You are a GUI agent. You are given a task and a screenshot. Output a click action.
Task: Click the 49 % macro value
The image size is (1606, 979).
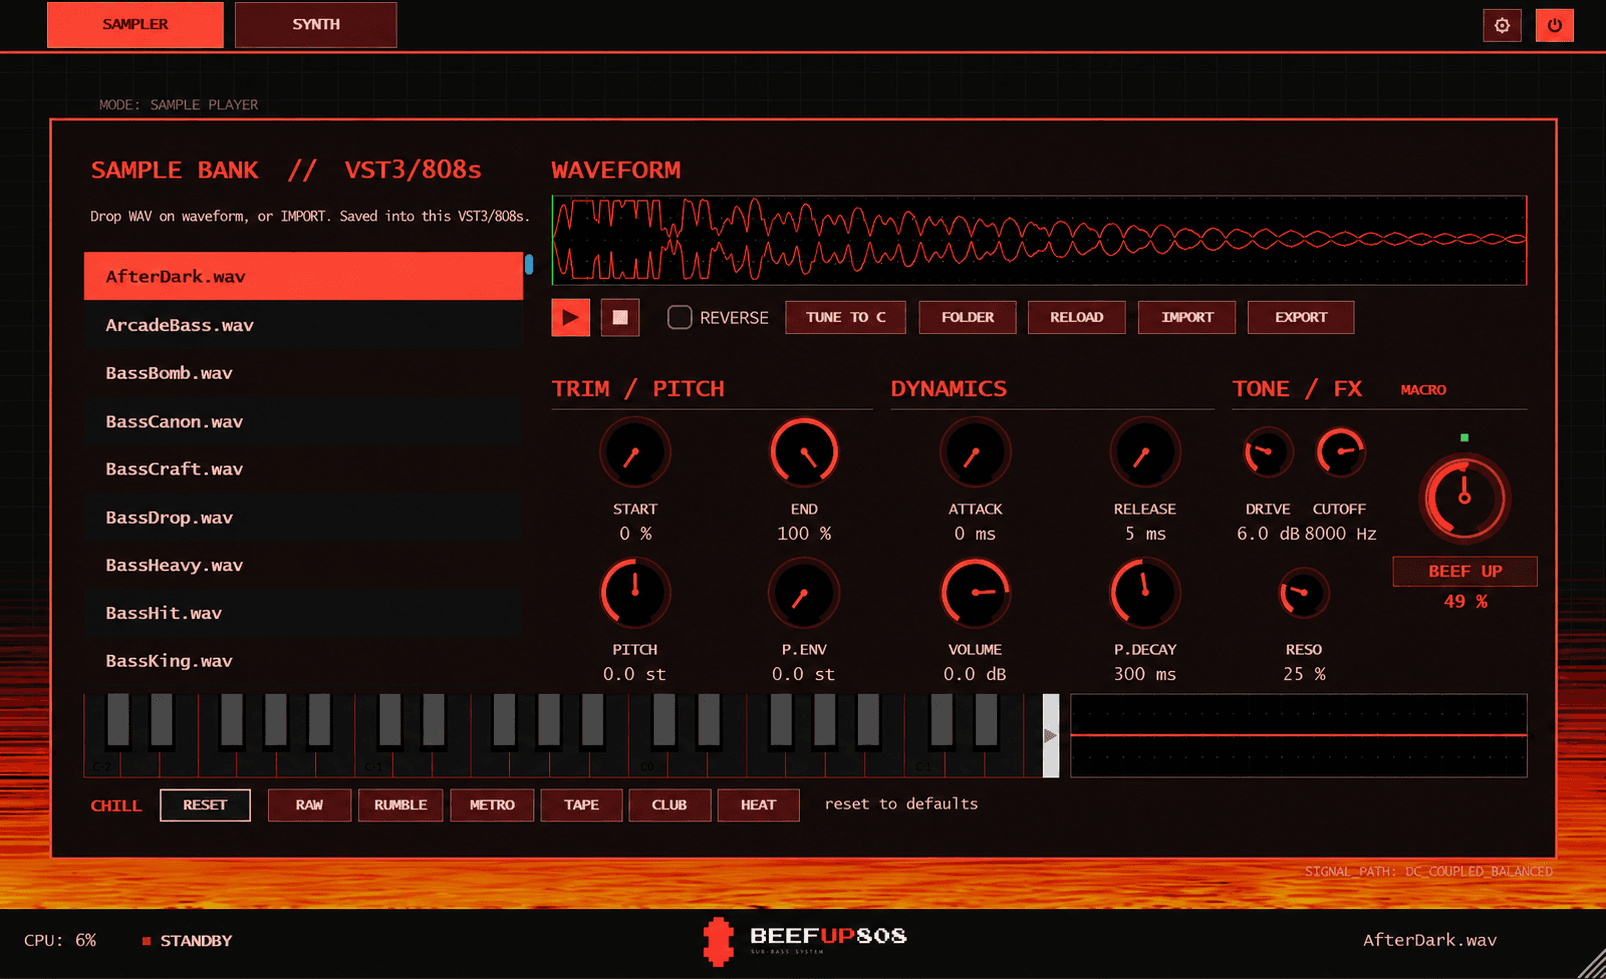point(1465,602)
